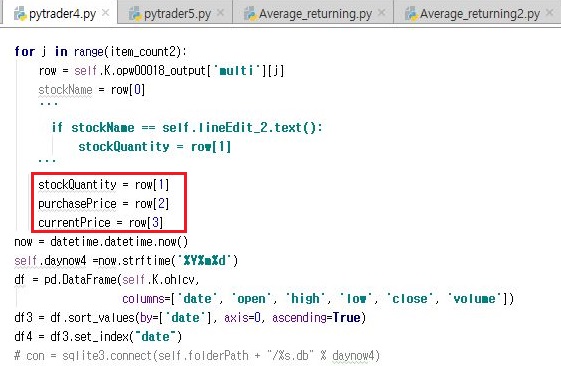Click the 'volume' string in columns list

pos(475,299)
